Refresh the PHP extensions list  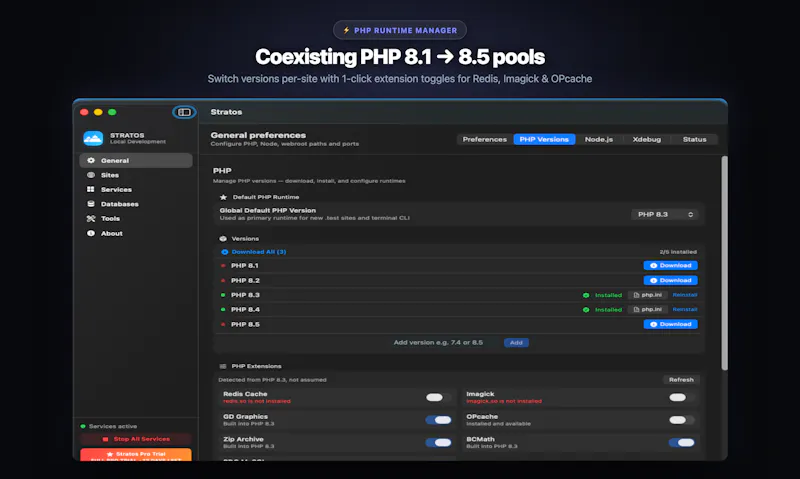681,380
